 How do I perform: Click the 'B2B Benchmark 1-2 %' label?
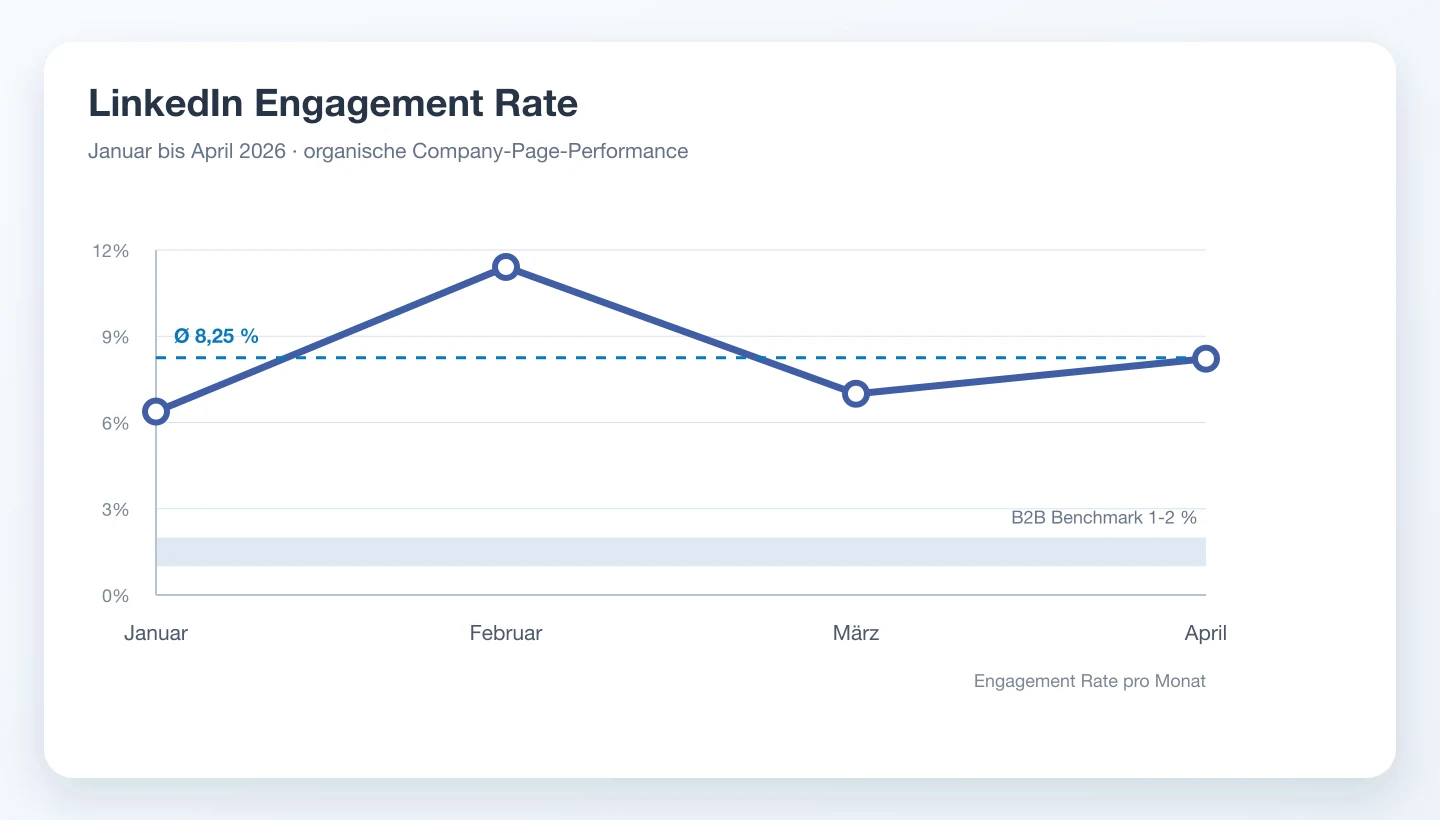tap(1104, 518)
